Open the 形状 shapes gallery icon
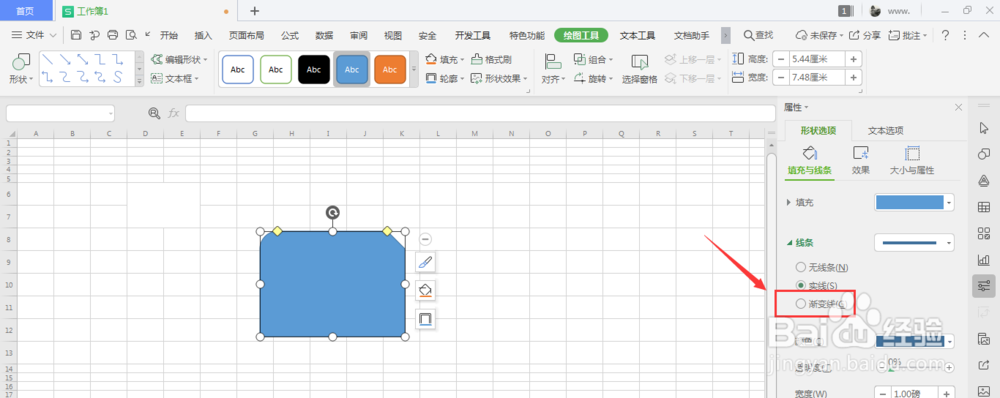The height and width of the screenshot is (398, 1000). (21, 62)
